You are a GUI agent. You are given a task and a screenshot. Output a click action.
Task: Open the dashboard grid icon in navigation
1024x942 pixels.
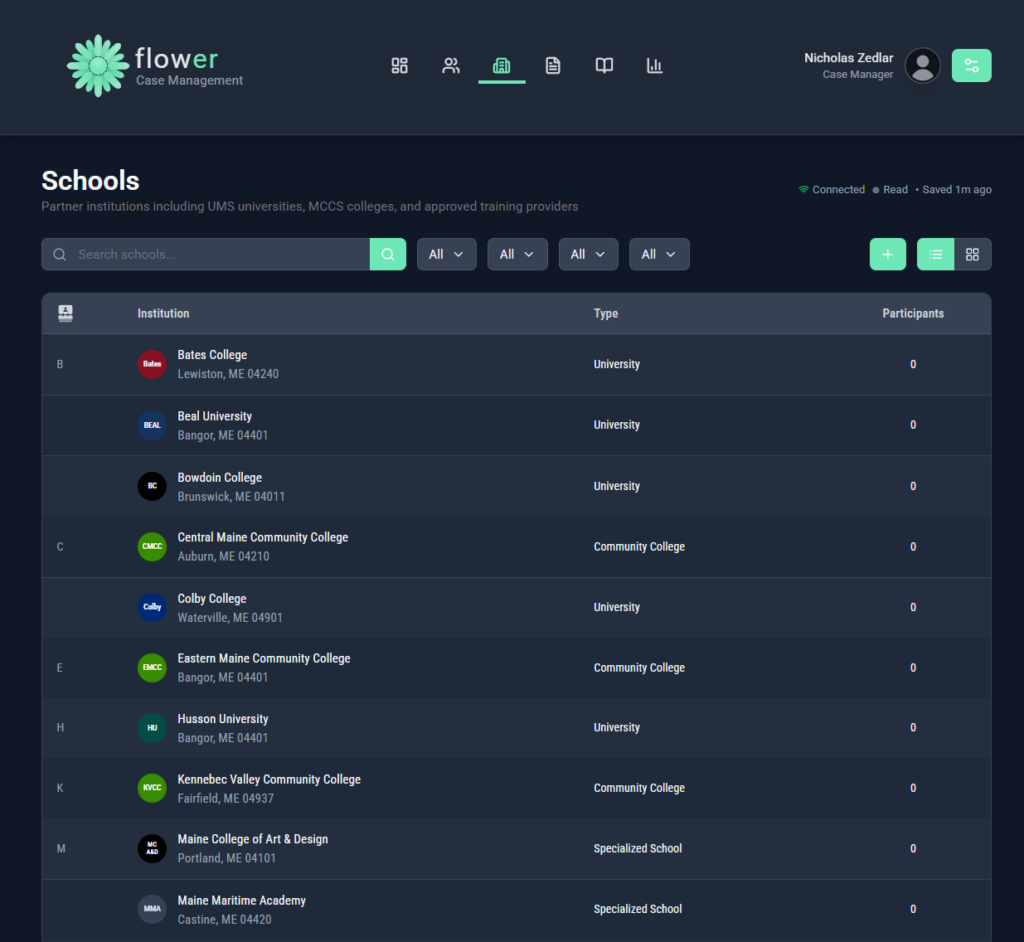click(400, 66)
